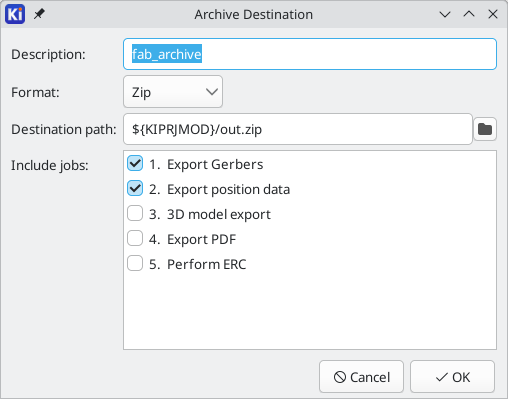Select the Perform ERC list item text
The height and width of the screenshot is (399, 508).
pyautogui.click(x=206, y=264)
